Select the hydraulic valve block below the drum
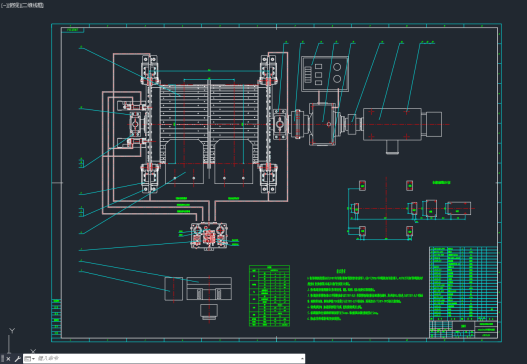The height and width of the screenshot is (364, 527). [209, 236]
